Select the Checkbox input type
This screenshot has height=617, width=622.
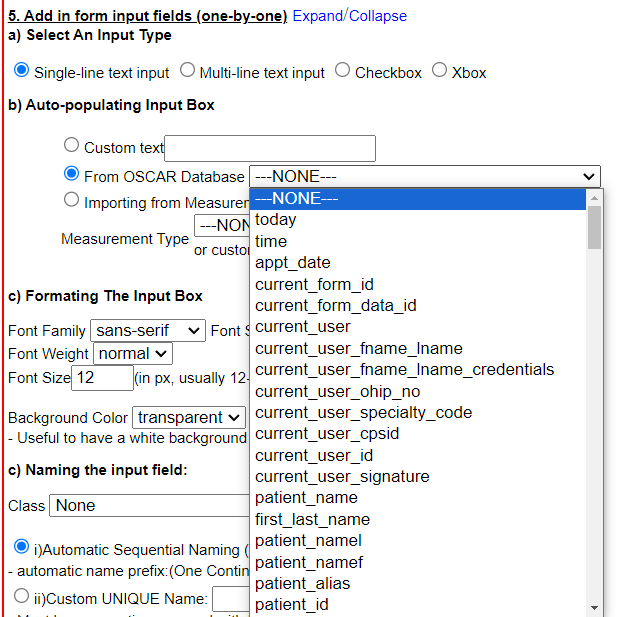point(343,71)
